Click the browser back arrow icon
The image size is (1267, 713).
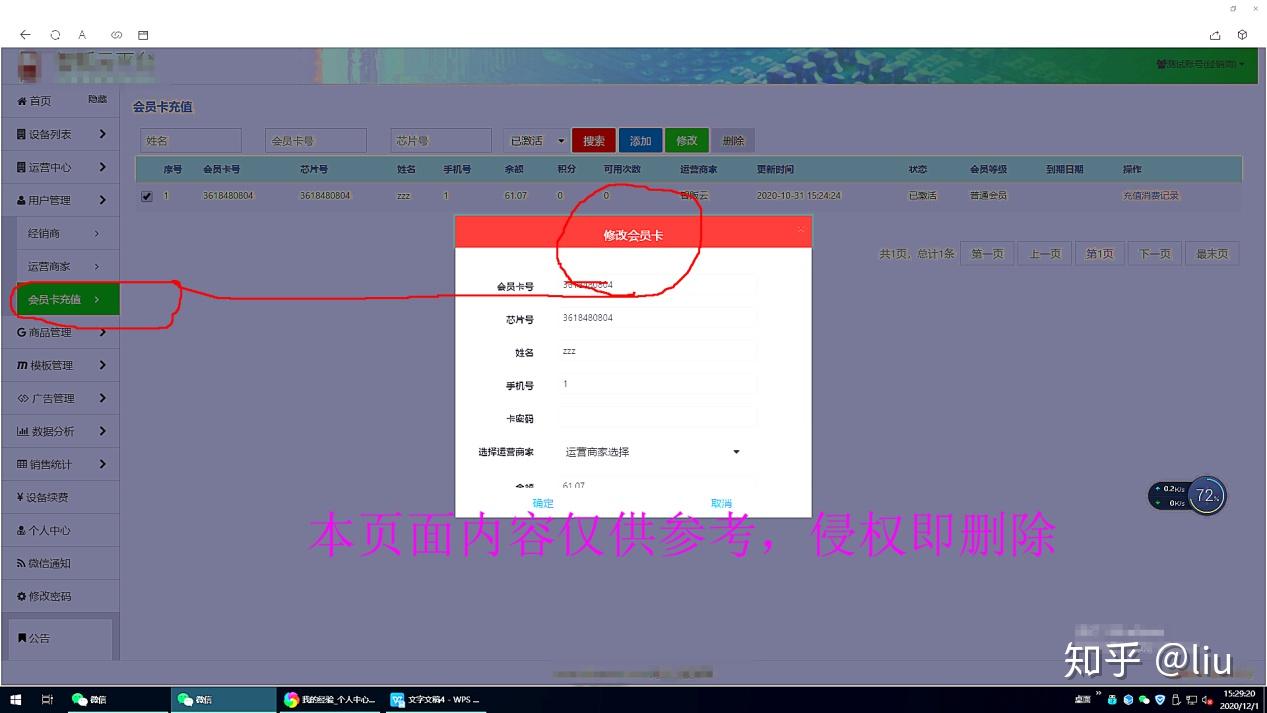25,35
